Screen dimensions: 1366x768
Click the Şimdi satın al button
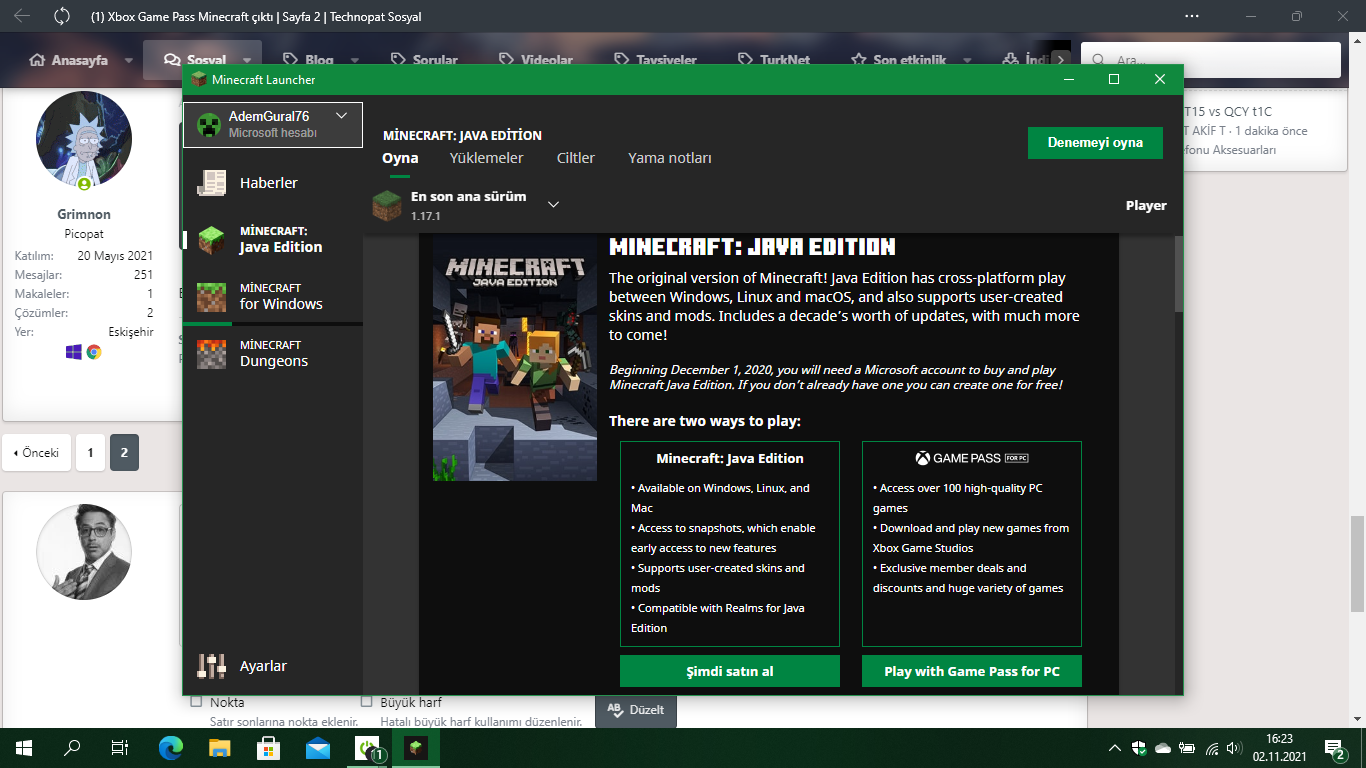click(730, 671)
